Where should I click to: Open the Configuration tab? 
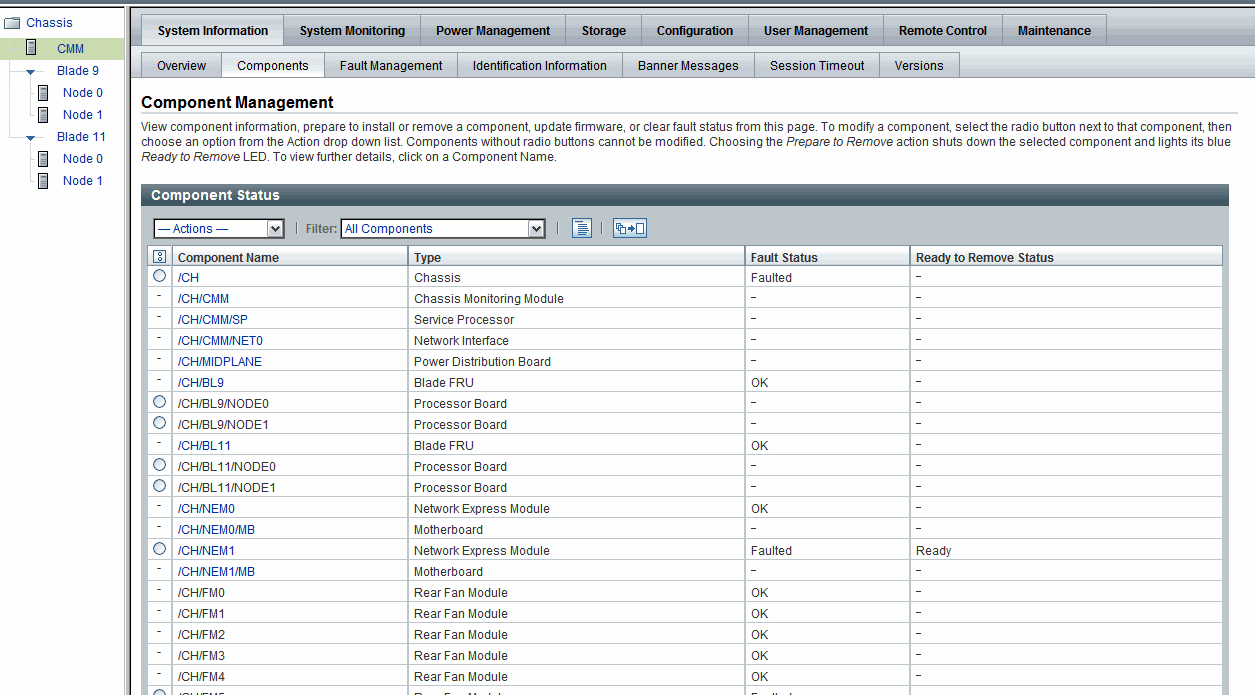point(695,31)
